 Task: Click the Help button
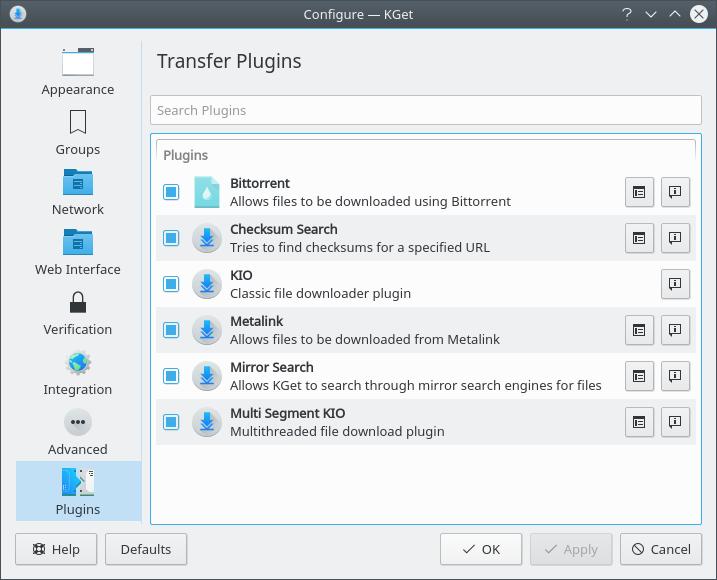tap(56, 549)
